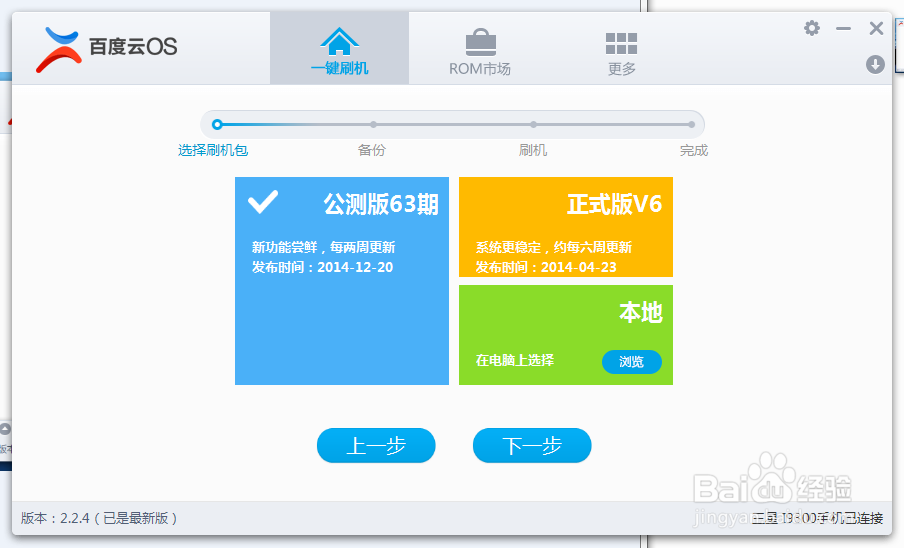Open settings via the gear icon
Image resolution: width=904 pixels, height=548 pixels.
point(812,28)
